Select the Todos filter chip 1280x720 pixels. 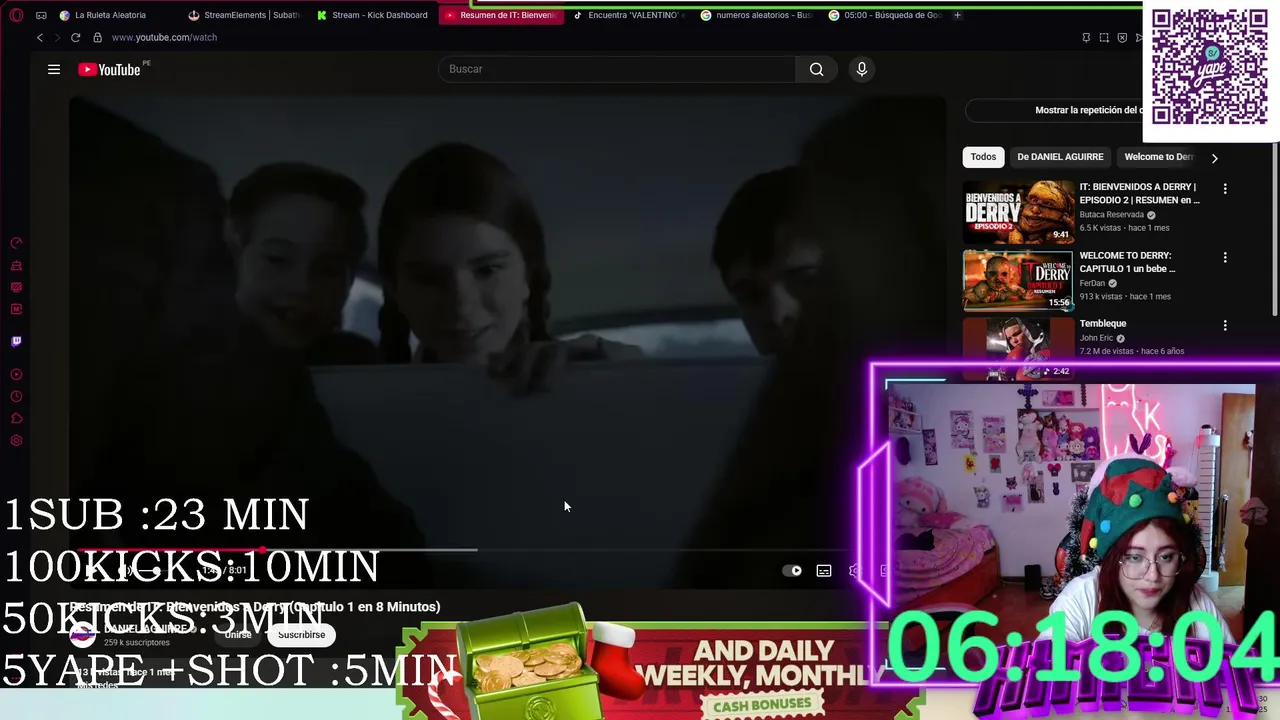click(x=983, y=157)
